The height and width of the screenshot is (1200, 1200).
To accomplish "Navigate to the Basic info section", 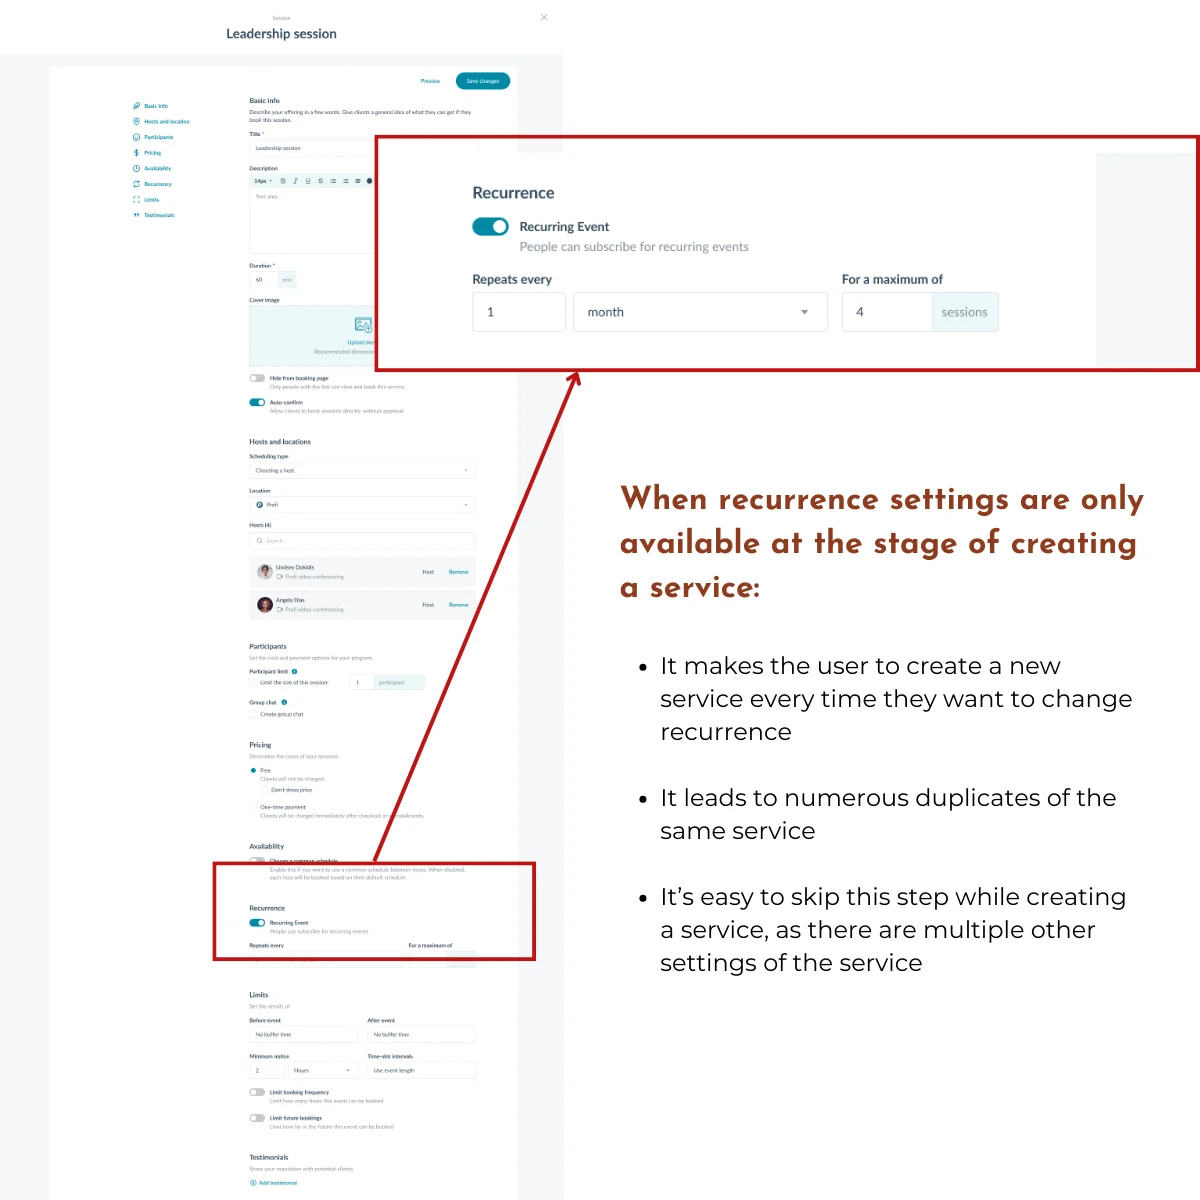I will (x=137, y=105).
